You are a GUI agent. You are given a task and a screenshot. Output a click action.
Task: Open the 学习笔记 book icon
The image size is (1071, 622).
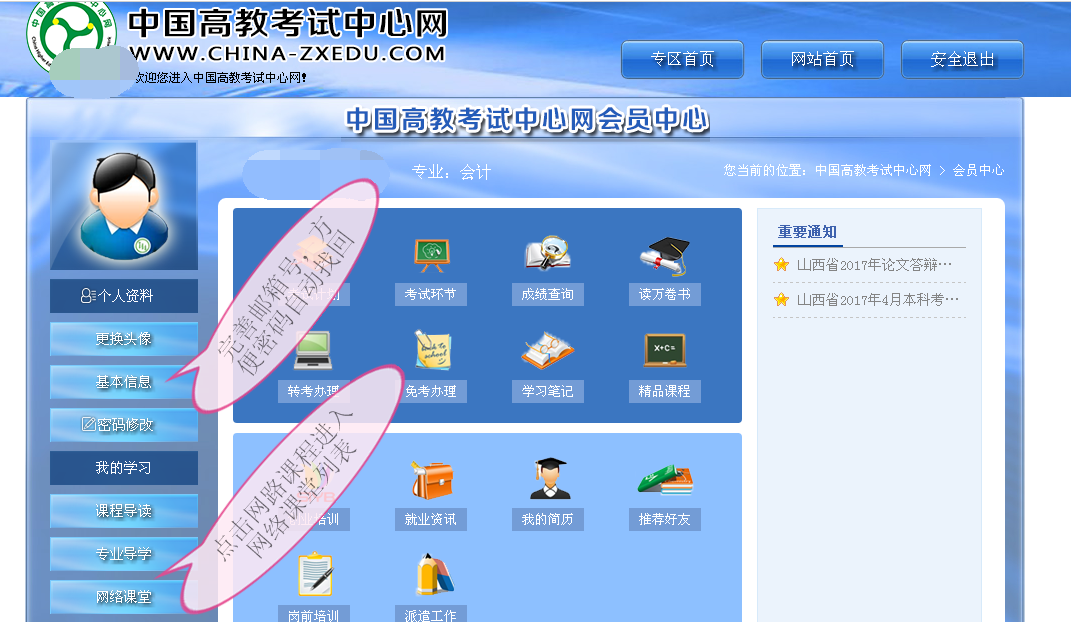[547, 351]
